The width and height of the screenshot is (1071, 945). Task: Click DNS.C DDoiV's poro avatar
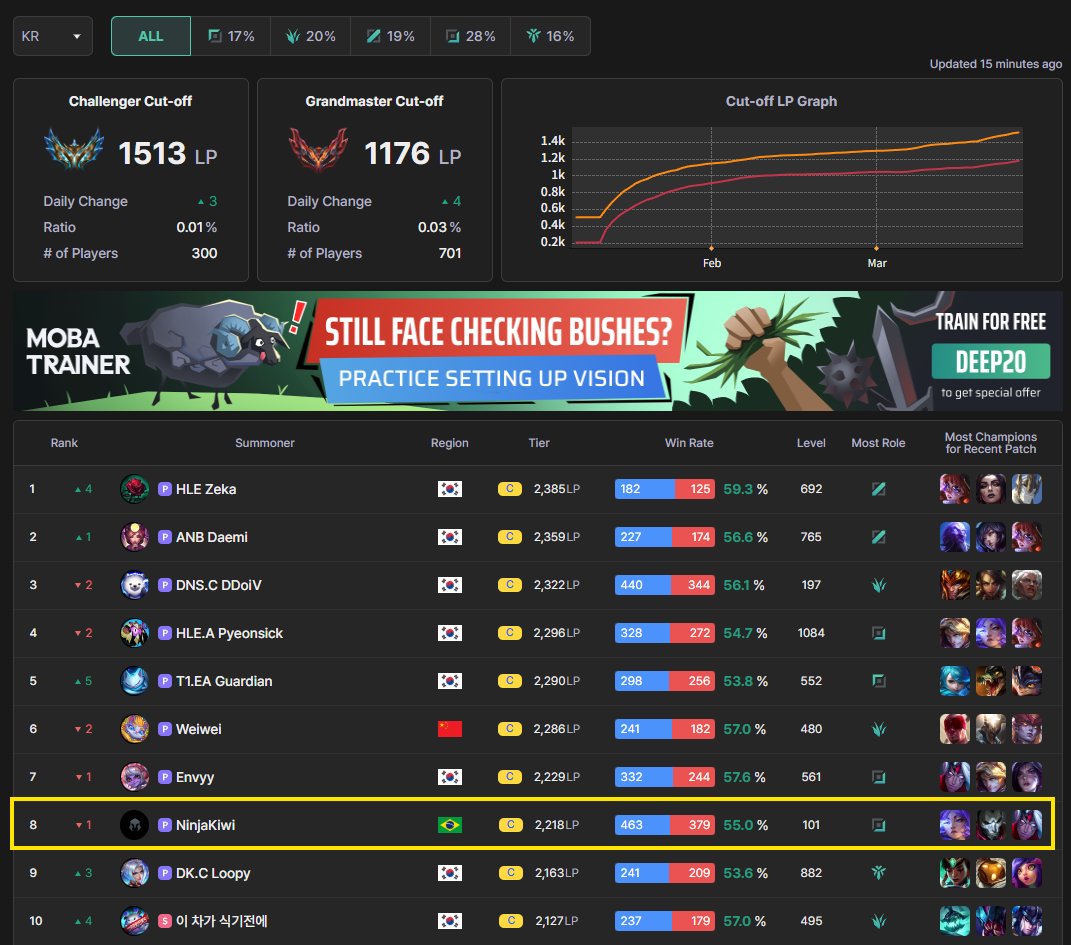click(135, 585)
